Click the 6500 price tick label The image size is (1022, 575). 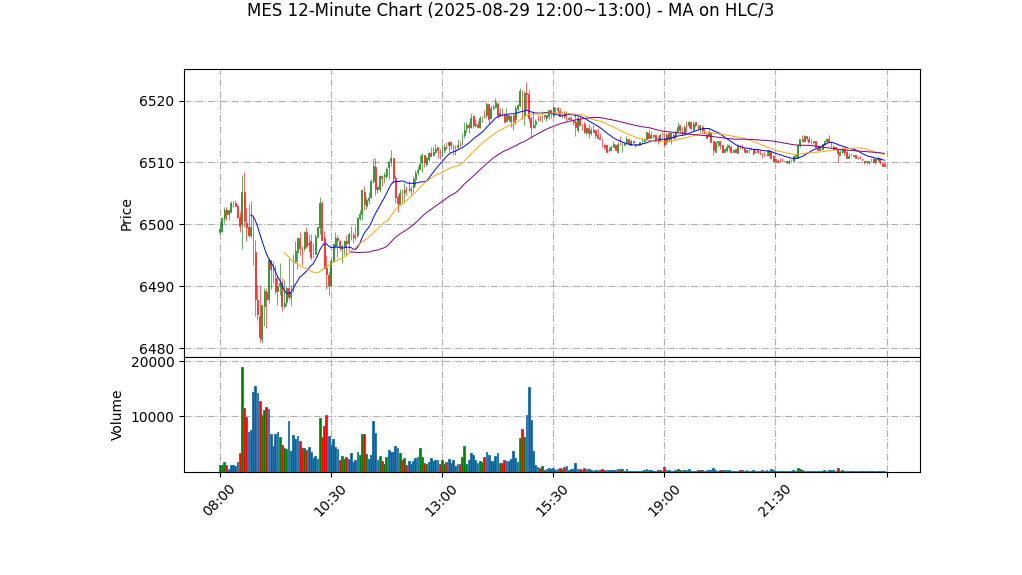[156, 225]
